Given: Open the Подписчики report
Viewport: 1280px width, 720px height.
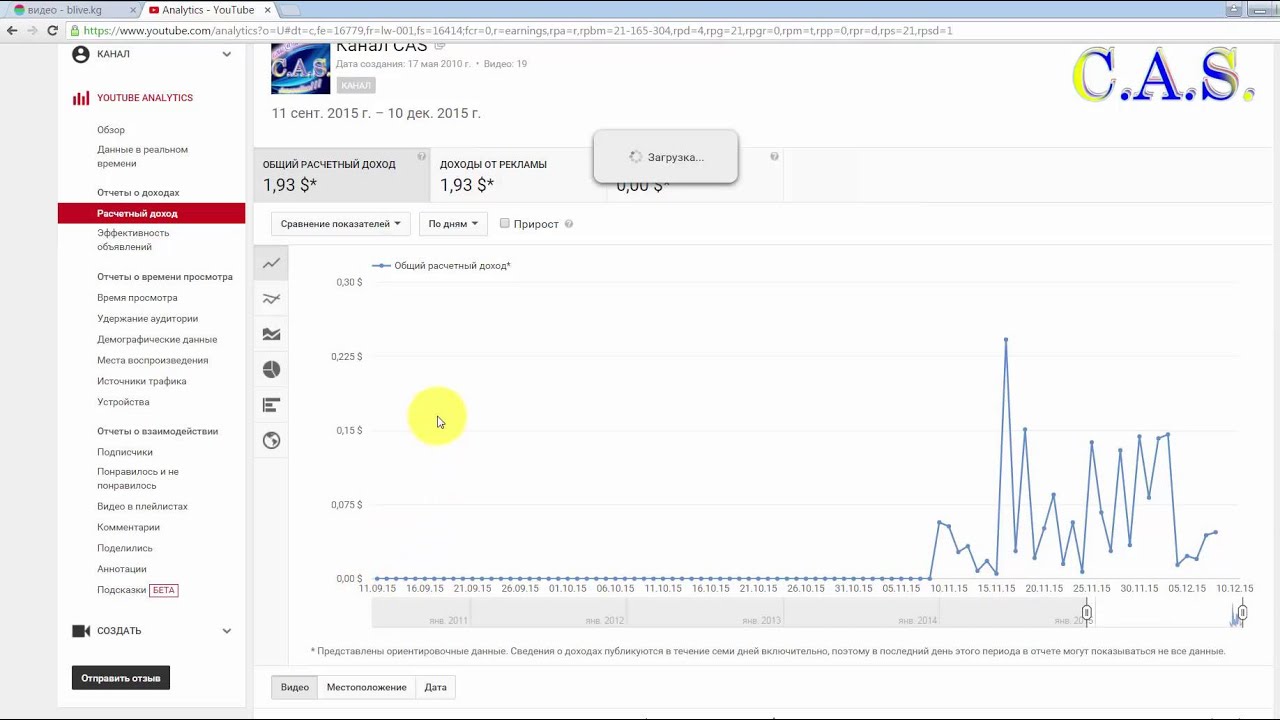Looking at the screenshot, I should coord(125,452).
